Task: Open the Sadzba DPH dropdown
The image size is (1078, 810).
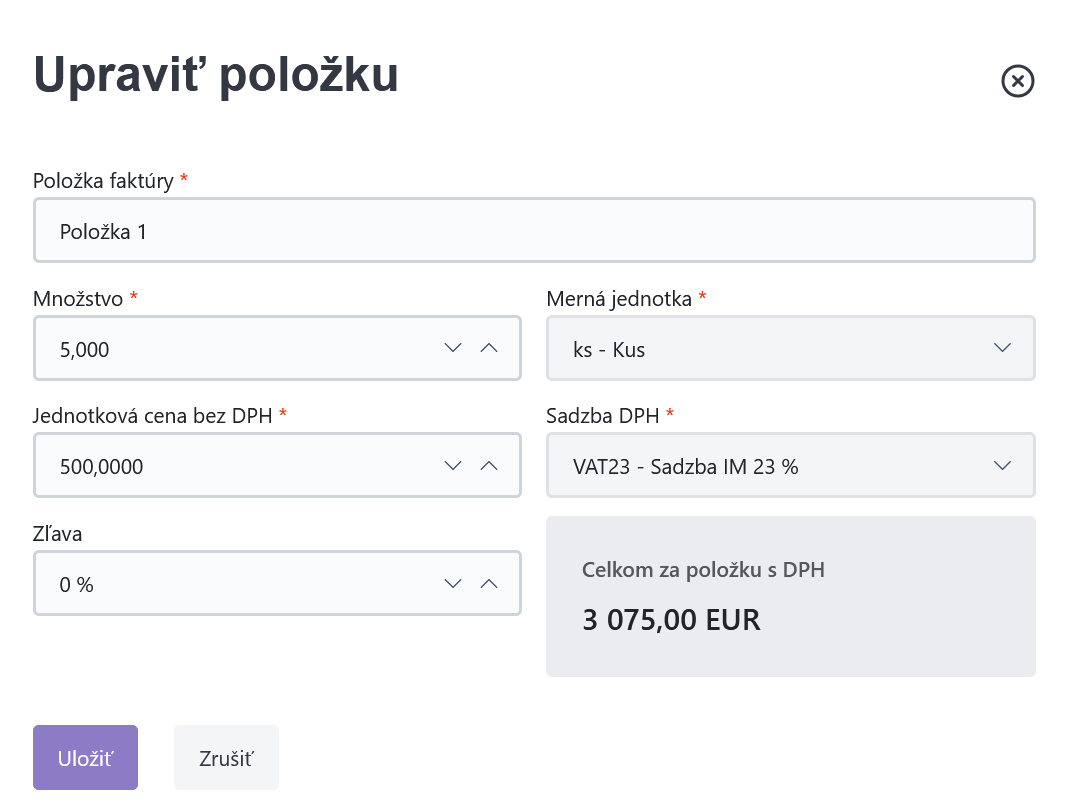Action: coord(791,466)
